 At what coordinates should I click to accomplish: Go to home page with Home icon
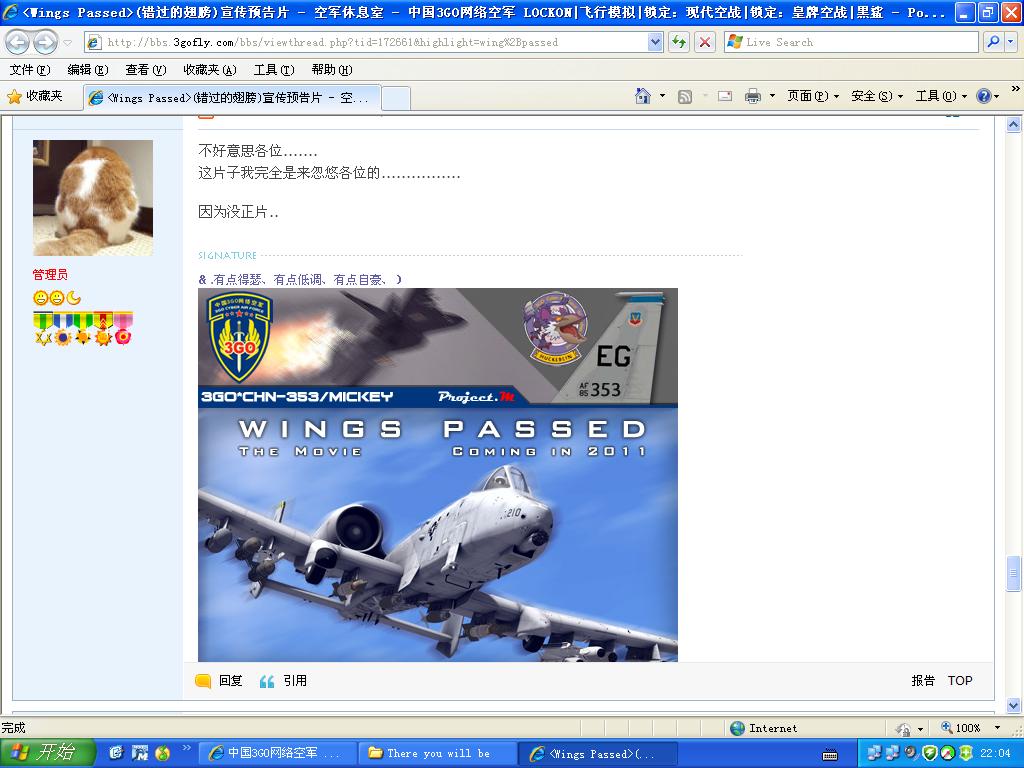point(643,97)
